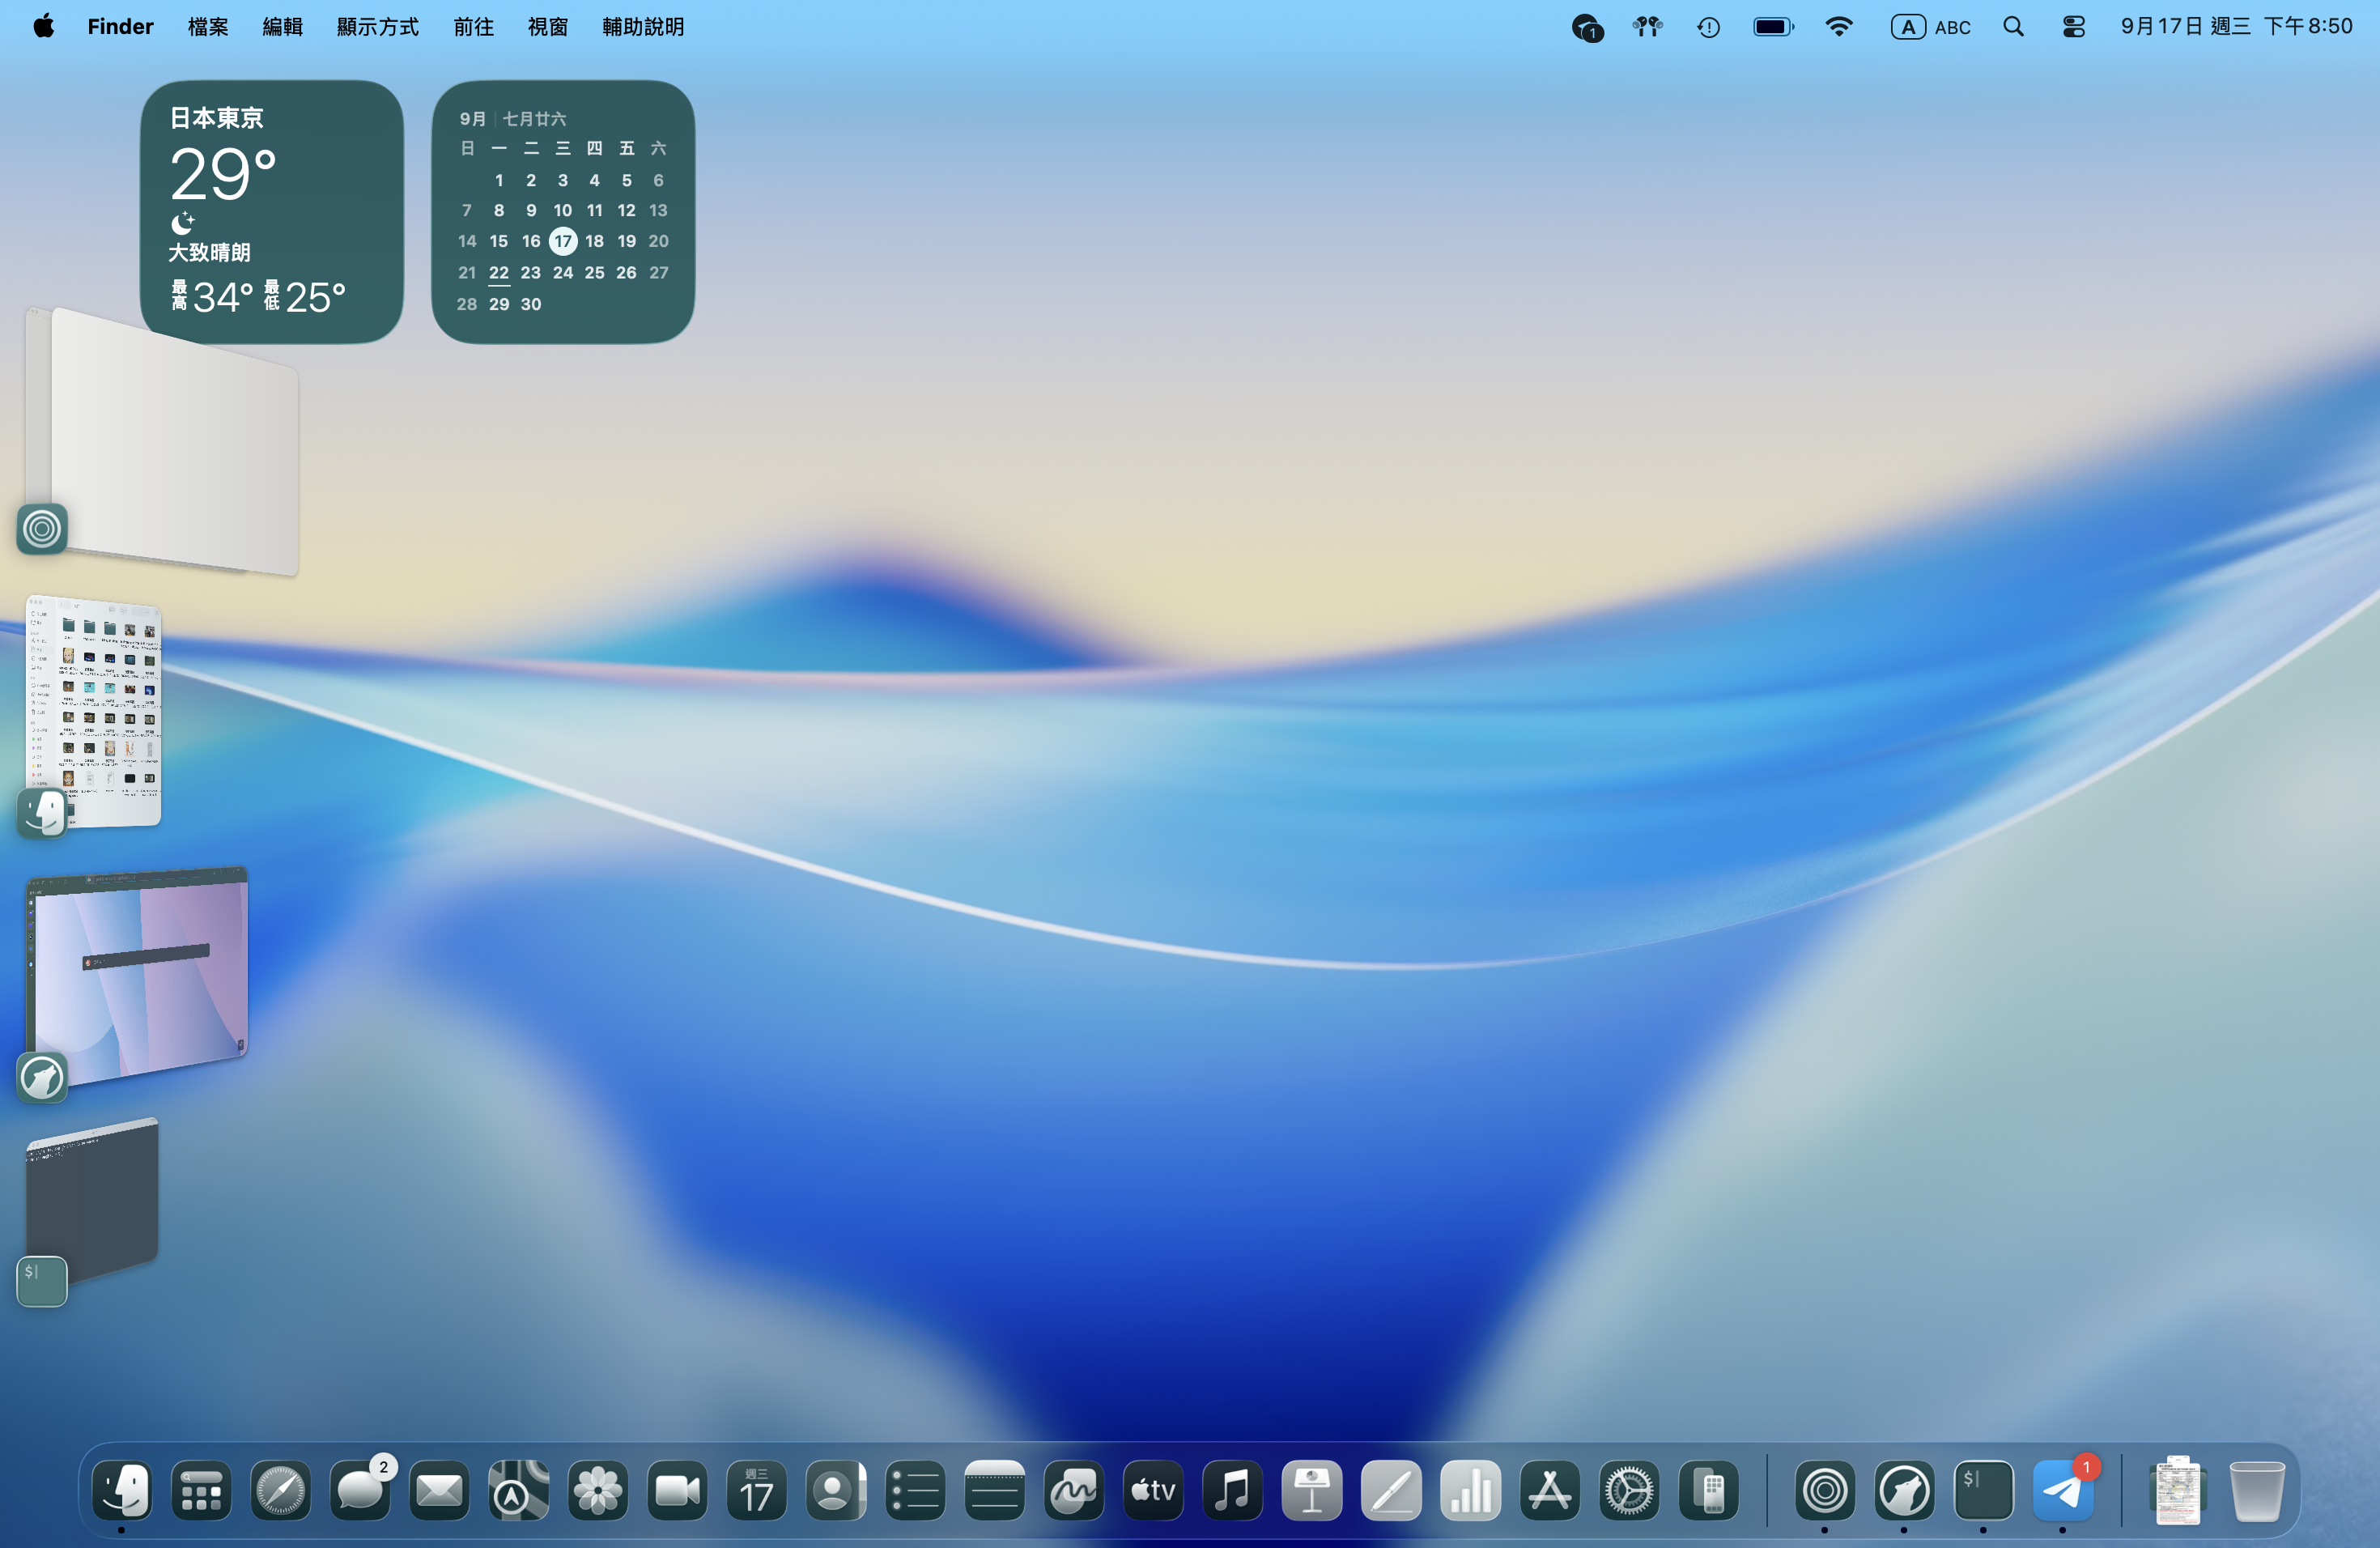Viewport: 2380px width, 1548px height.
Task: Open the 輔助說明 menu
Action: click(643, 27)
